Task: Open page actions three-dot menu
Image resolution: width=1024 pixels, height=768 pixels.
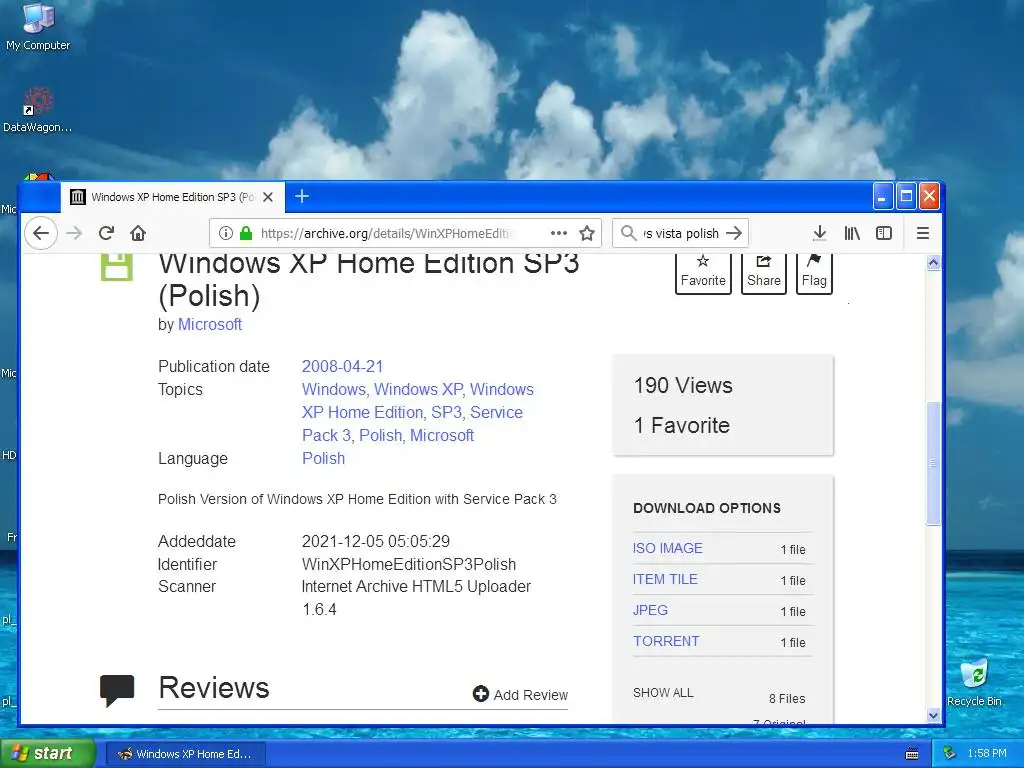Action: click(x=558, y=233)
